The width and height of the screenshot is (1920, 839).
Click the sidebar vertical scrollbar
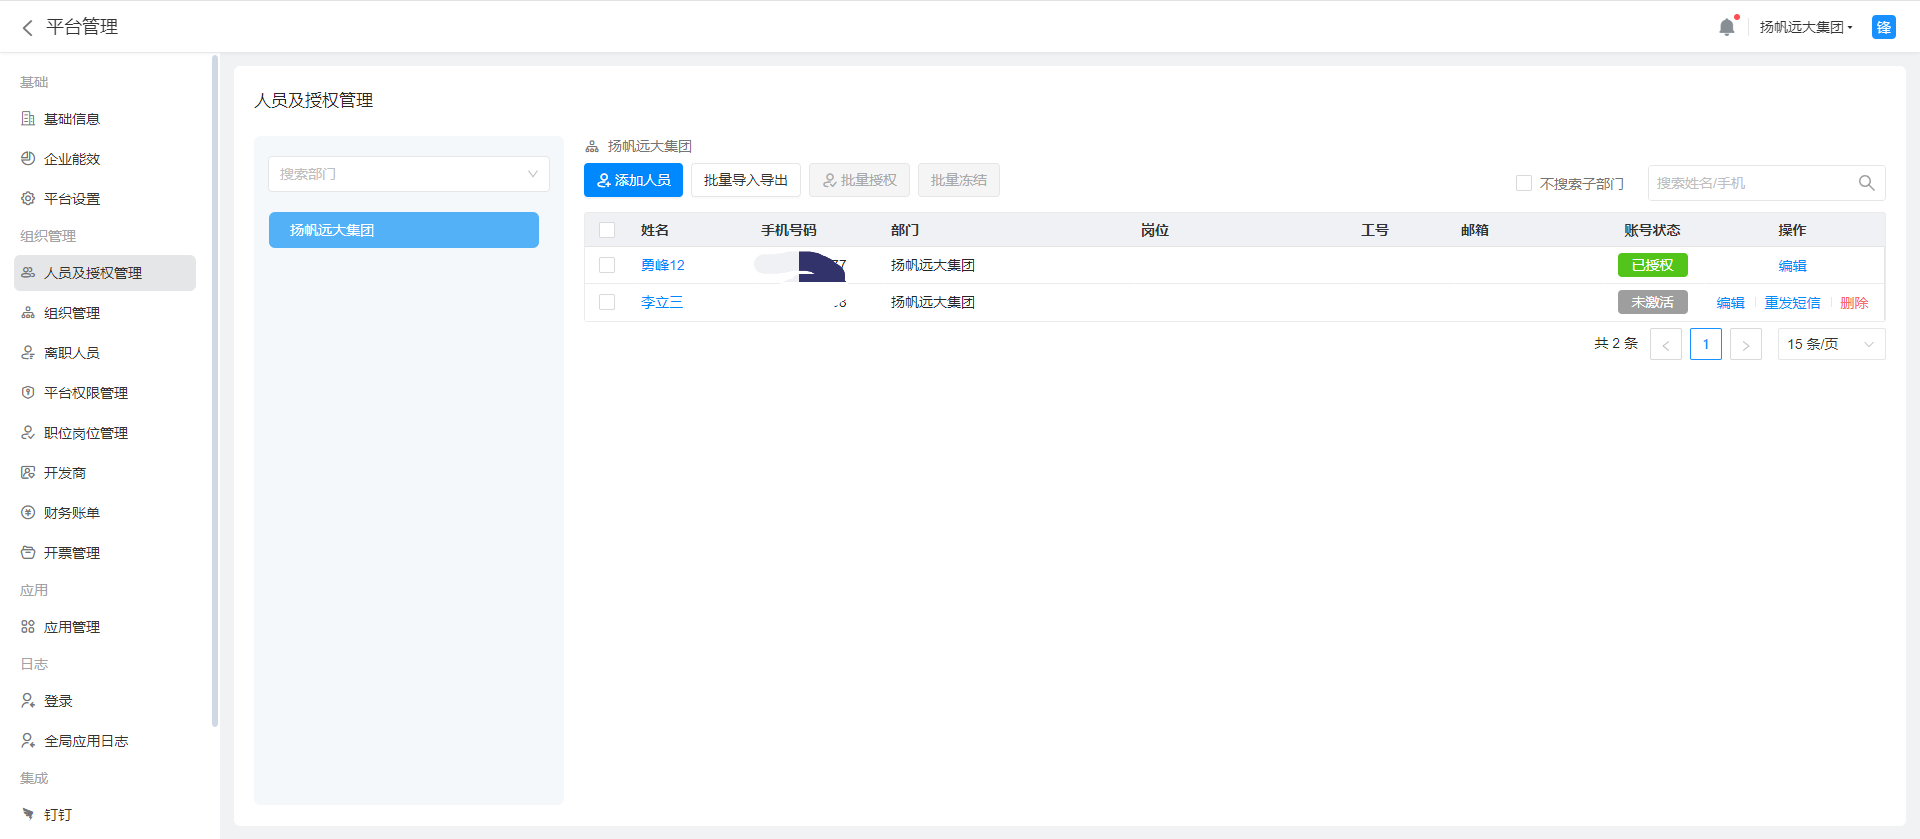coord(215,390)
